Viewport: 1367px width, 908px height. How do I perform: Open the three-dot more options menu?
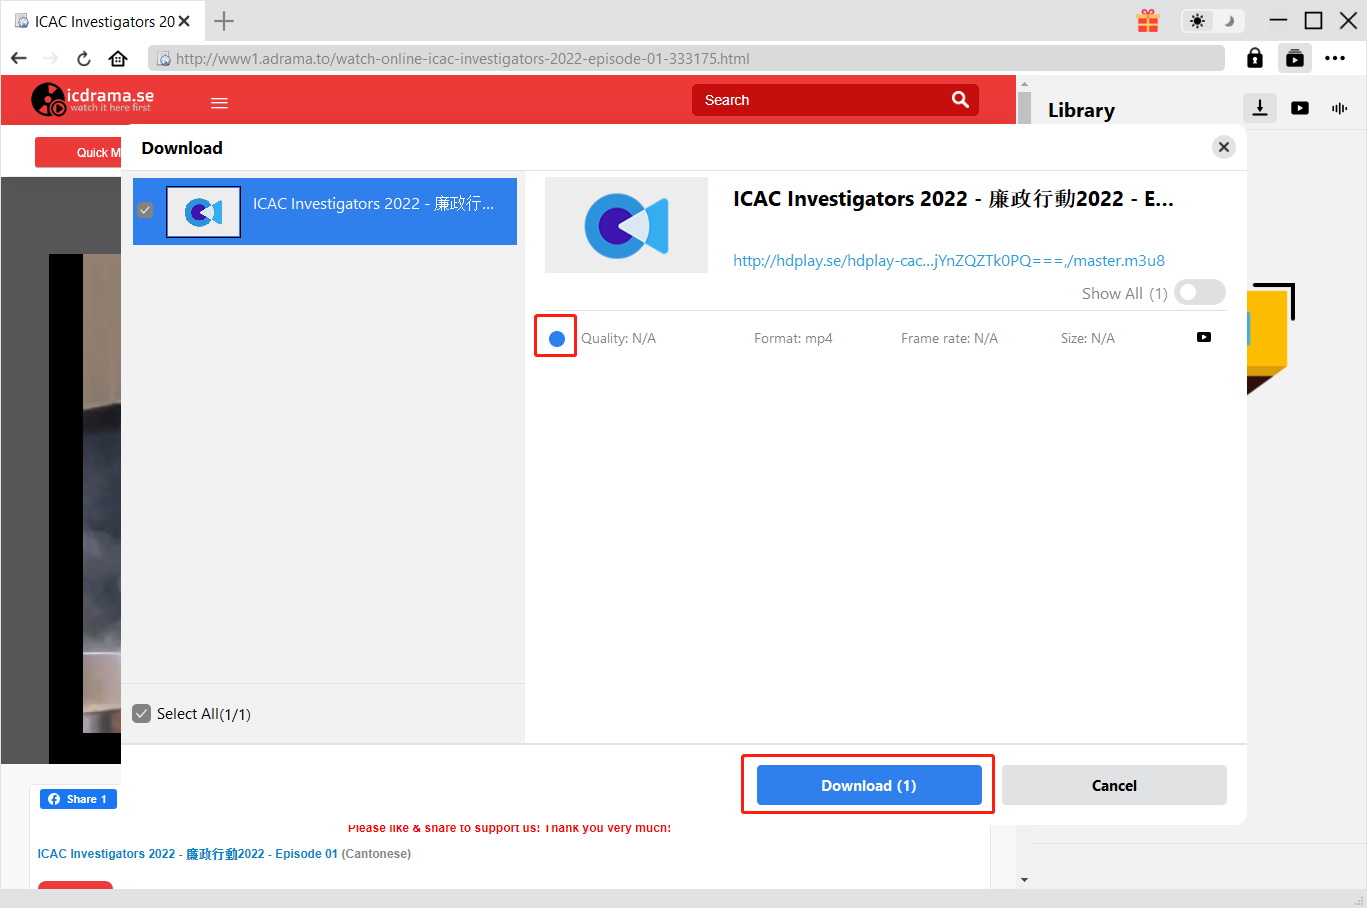pos(1335,58)
